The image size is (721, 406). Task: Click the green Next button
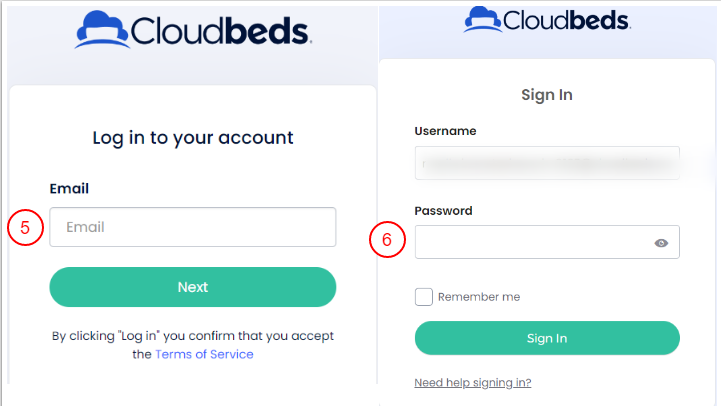pos(193,287)
